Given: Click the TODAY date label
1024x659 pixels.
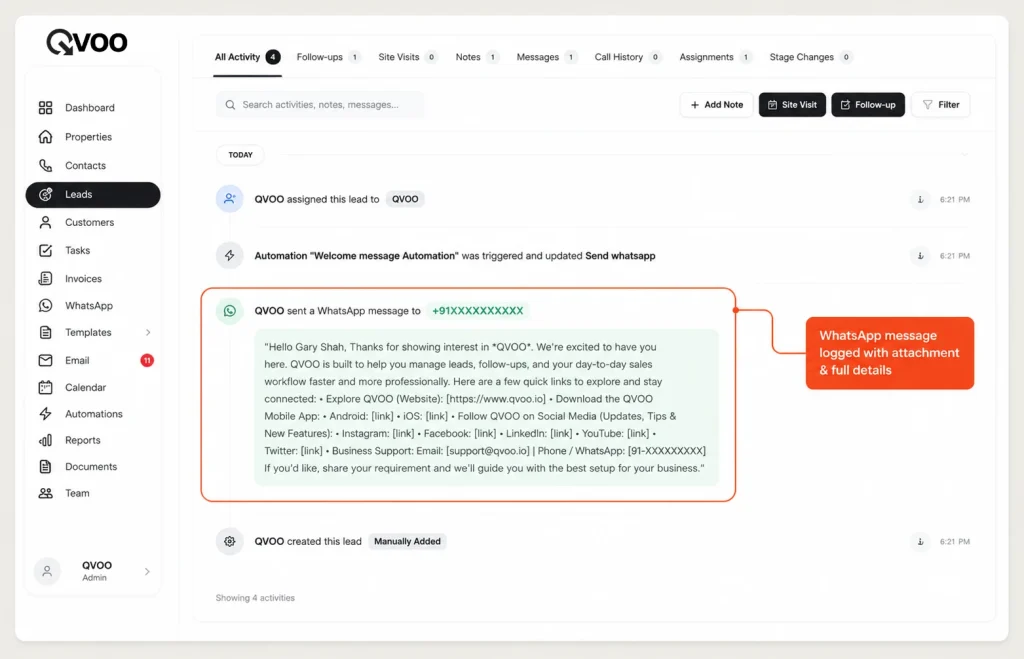Looking at the screenshot, I should coord(240,155).
